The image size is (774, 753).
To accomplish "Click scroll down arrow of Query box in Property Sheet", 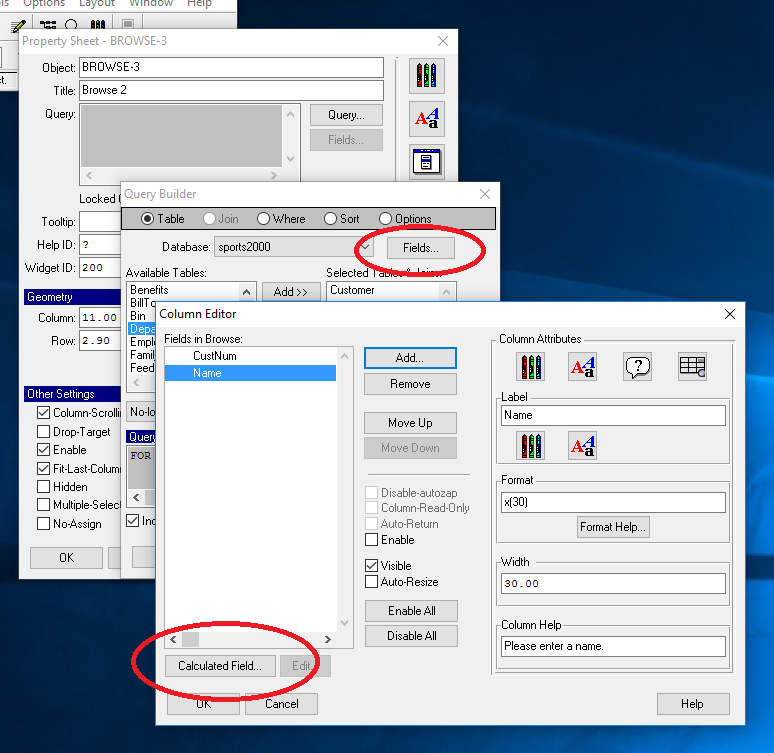I will (x=290, y=159).
